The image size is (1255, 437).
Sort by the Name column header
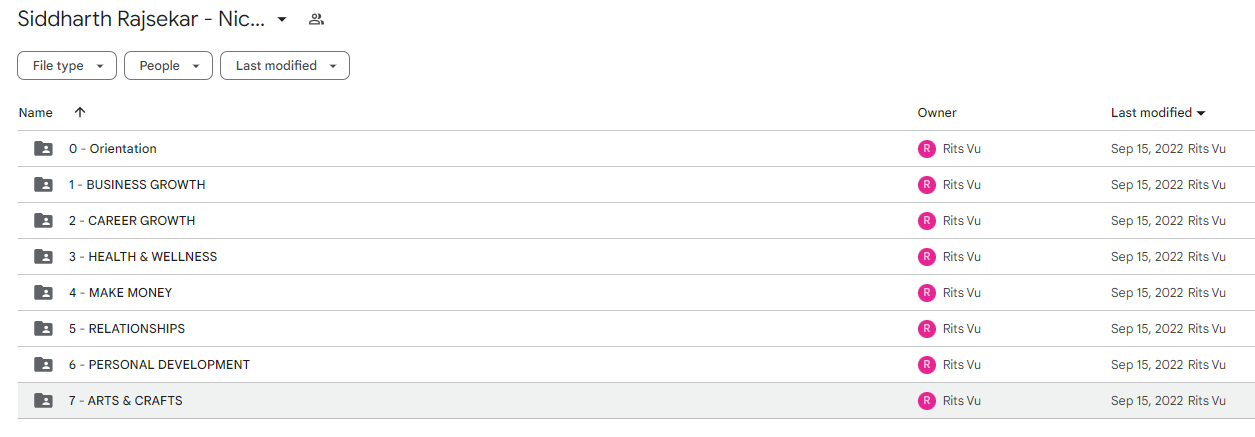coord(36,113)
